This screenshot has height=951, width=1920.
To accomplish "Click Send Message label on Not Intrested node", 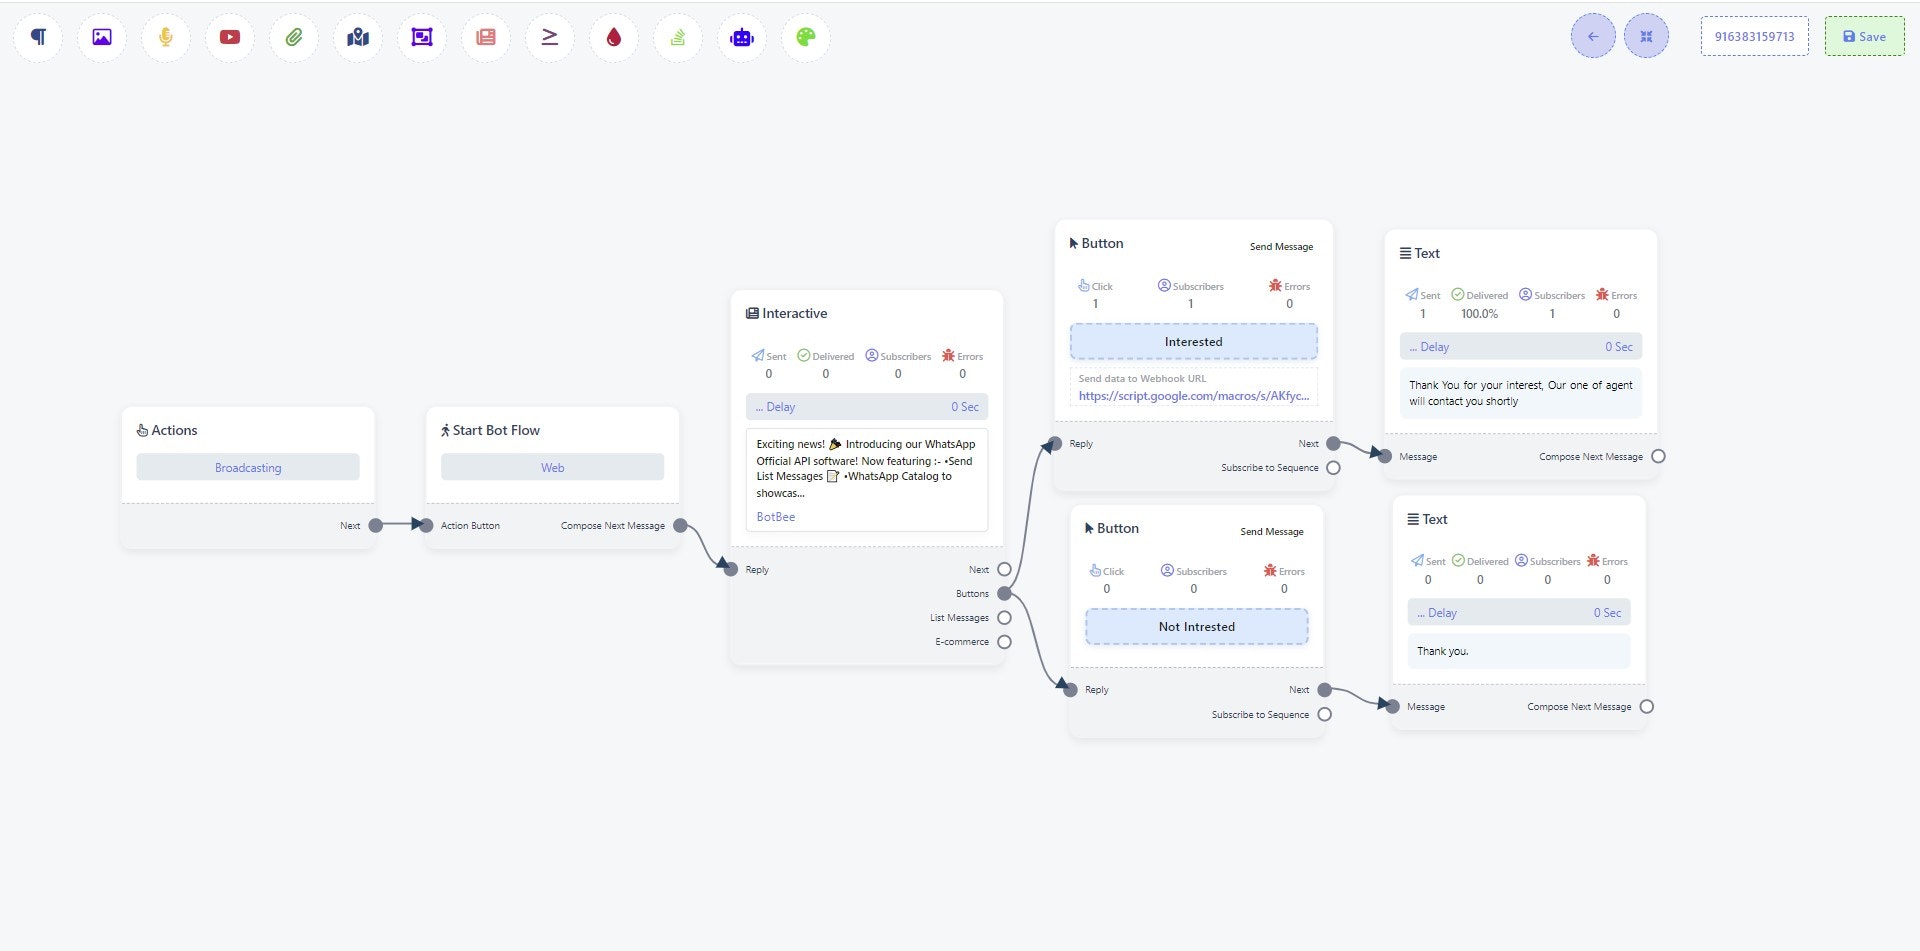I will (x=1272, y=531).
